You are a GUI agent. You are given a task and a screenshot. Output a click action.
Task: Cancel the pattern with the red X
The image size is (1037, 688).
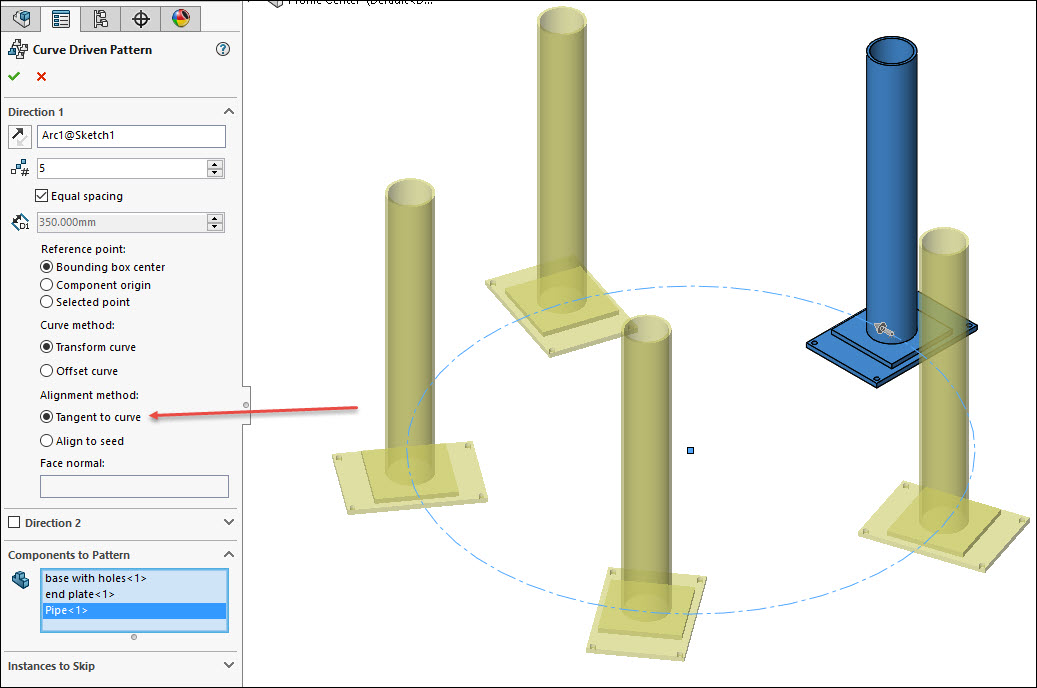tap(42, 76)
